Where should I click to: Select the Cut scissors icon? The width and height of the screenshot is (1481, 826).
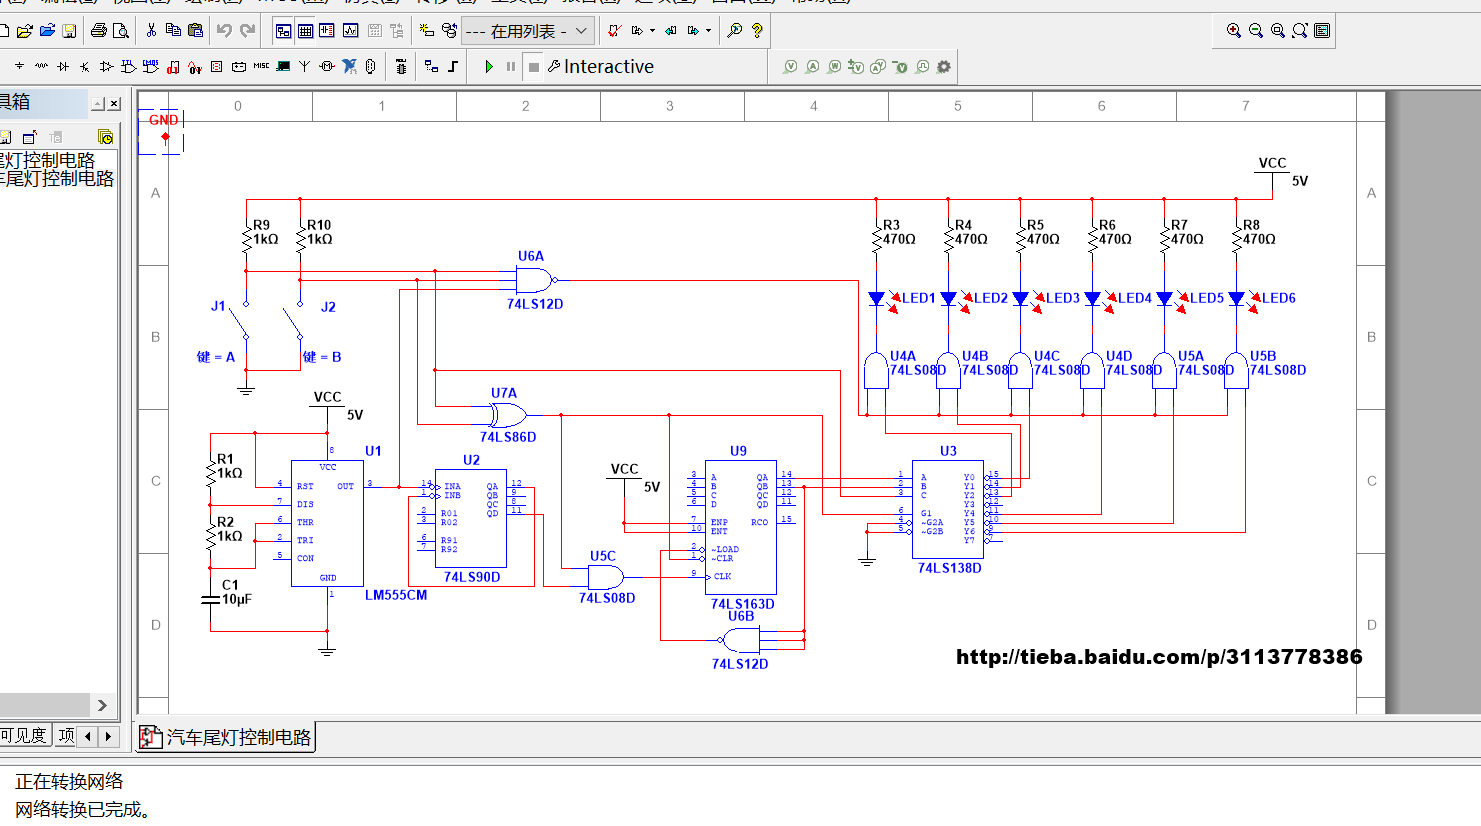click(x=151, y=31)
